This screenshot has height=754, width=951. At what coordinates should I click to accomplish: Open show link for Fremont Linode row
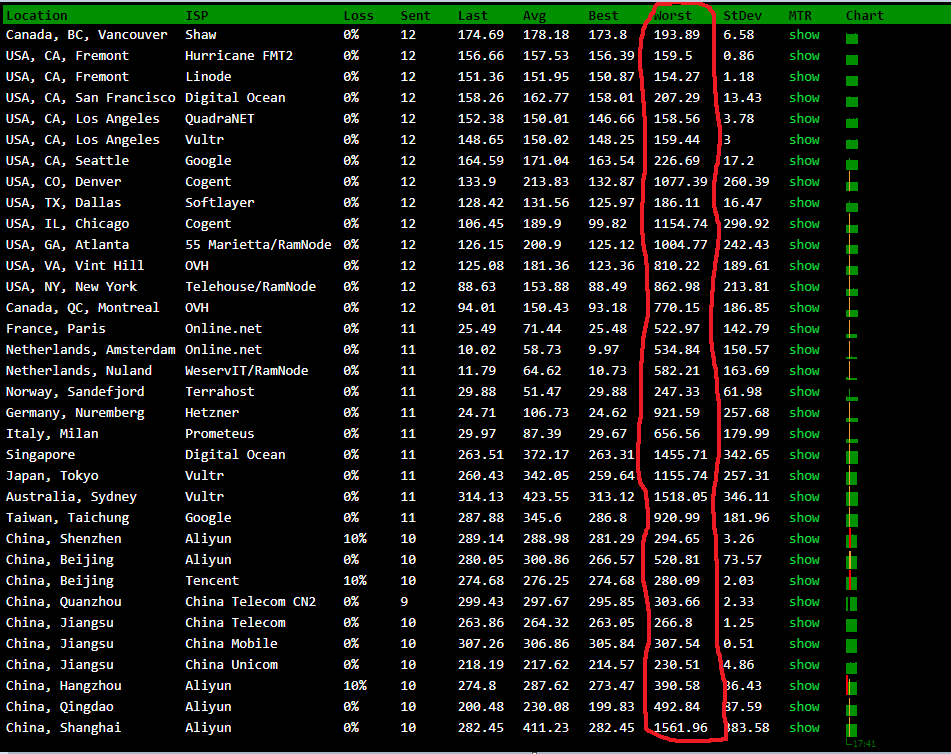pyautogui.click(x=804, y=76)
